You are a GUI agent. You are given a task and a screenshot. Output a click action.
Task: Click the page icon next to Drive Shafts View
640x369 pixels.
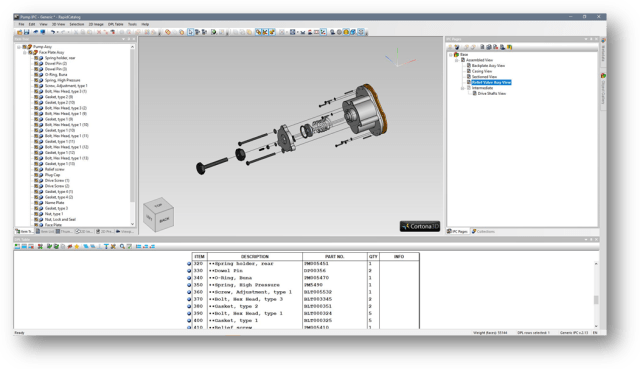[474, 93]
